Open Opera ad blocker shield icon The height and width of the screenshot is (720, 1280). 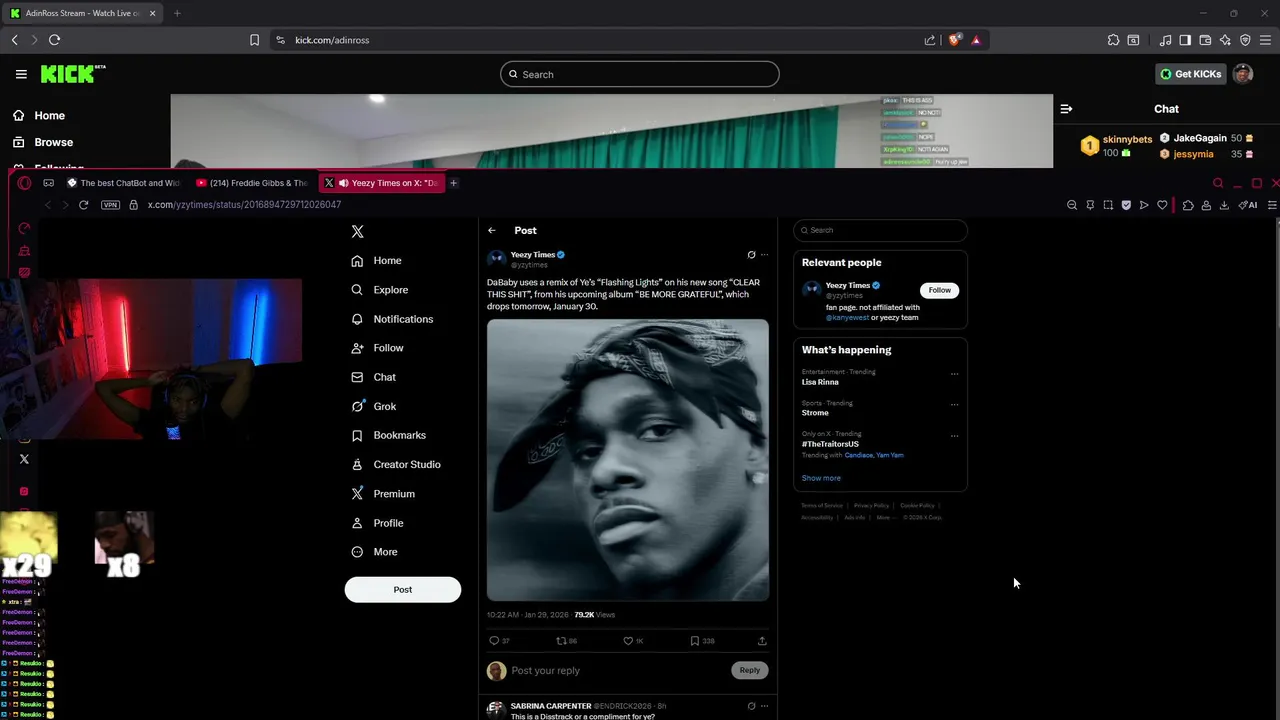click(1126, 205)
